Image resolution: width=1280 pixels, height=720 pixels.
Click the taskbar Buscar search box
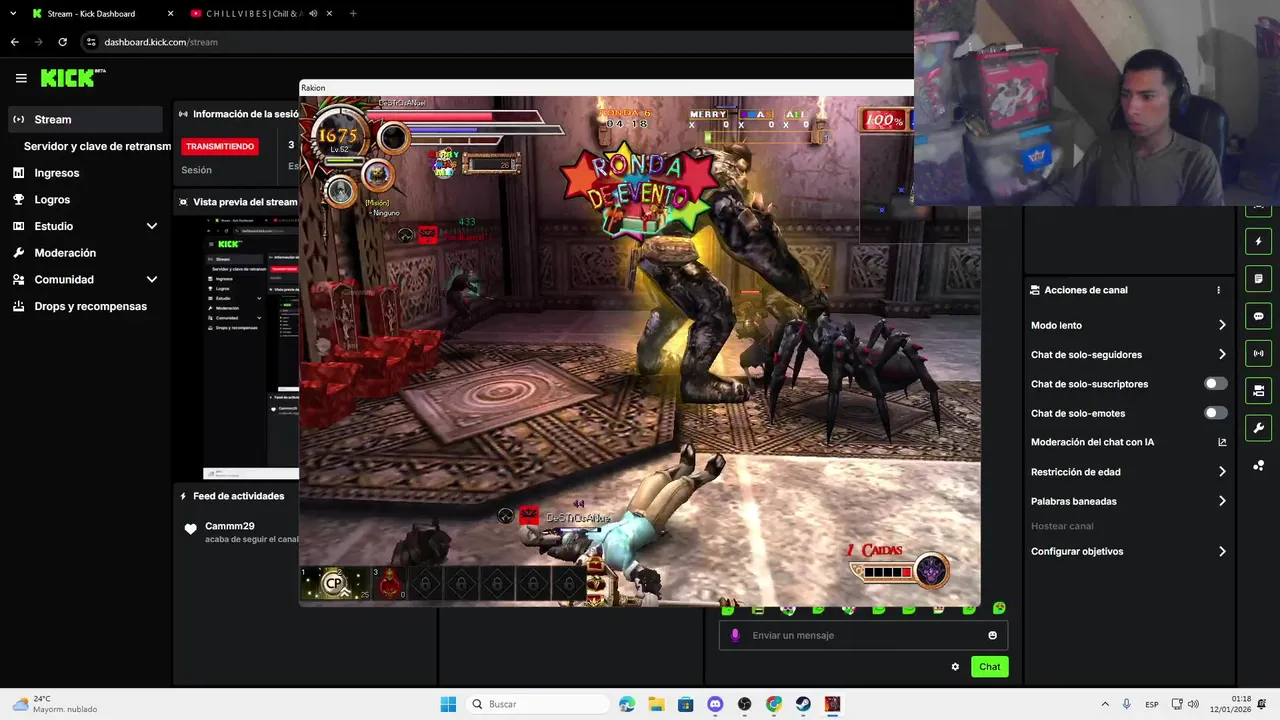click(538, 704)
